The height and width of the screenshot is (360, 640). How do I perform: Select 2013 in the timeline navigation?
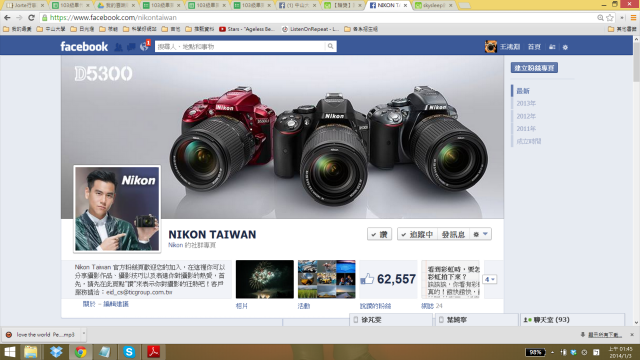click(x=526, y=103)
